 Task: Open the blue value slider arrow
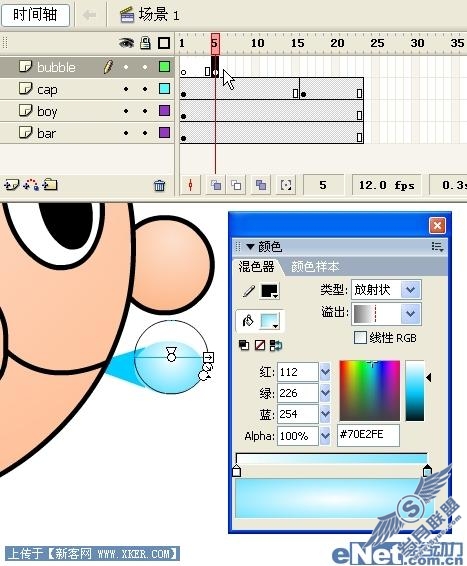coord(325,414)
